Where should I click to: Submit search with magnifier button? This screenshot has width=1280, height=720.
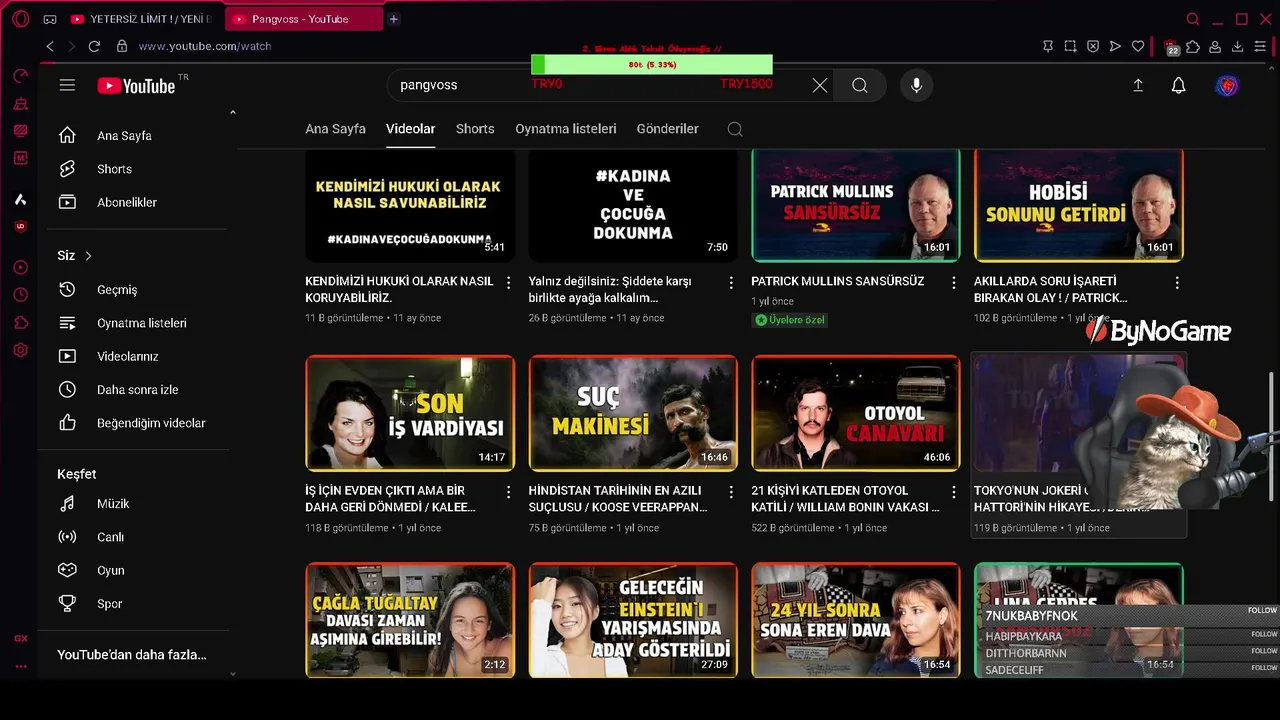pyautogui.click(x=860, y=86)
